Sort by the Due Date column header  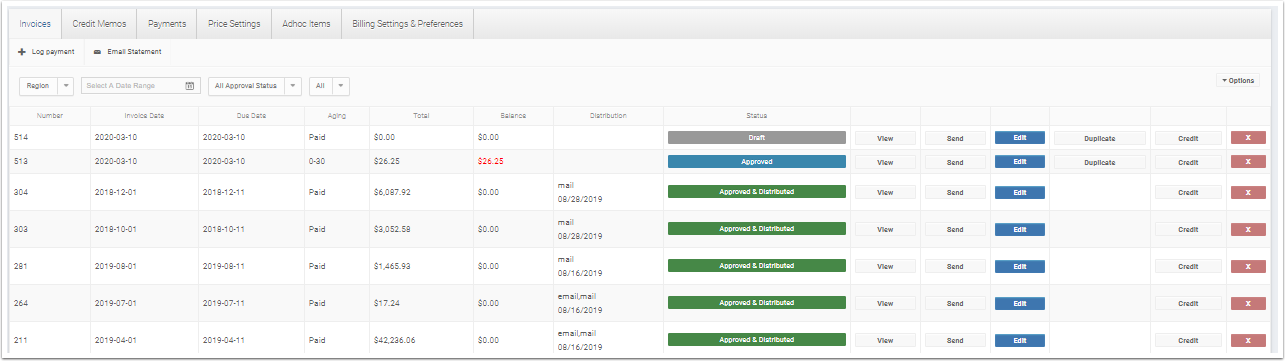[x=252, y=116]
